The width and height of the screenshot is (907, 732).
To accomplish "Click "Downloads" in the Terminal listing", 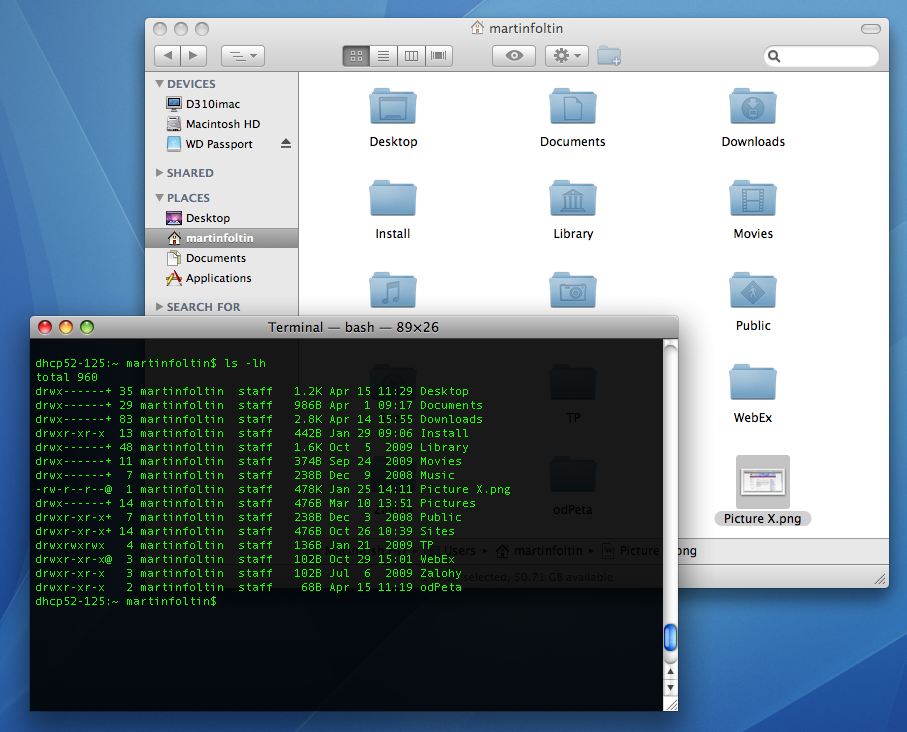I will point(451,420).
